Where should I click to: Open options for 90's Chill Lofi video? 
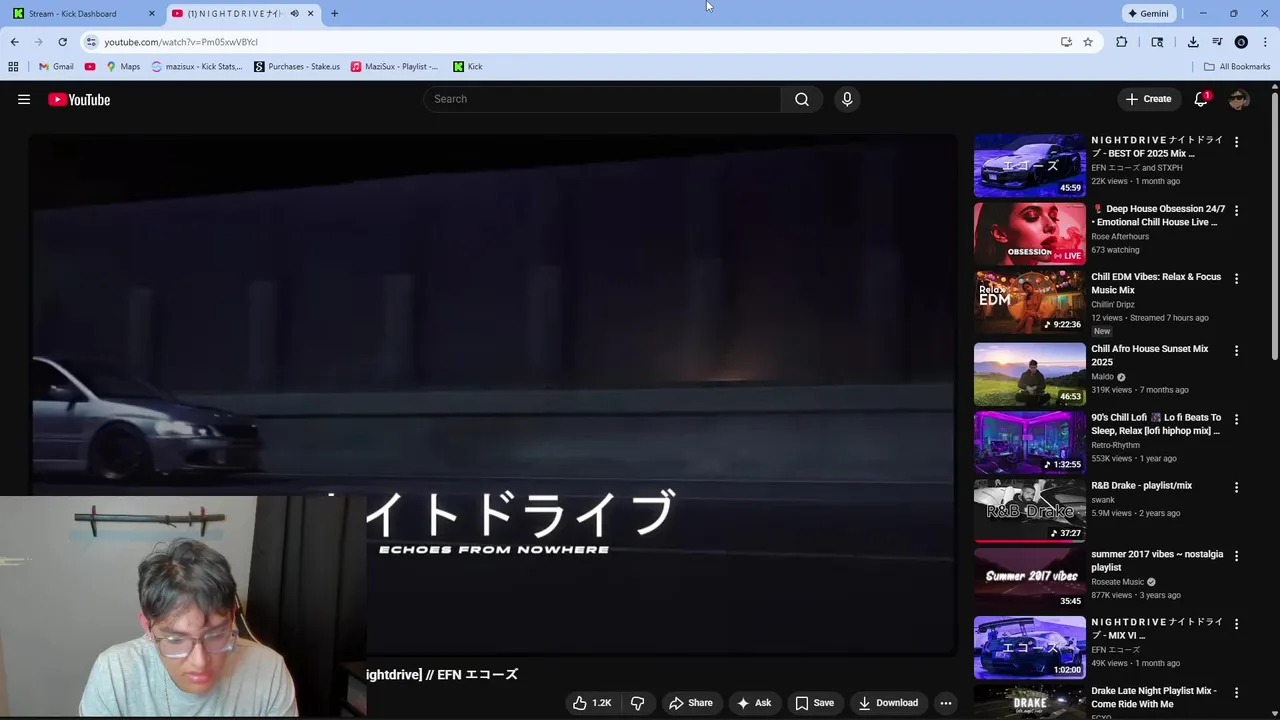(x=1236, y=419)
